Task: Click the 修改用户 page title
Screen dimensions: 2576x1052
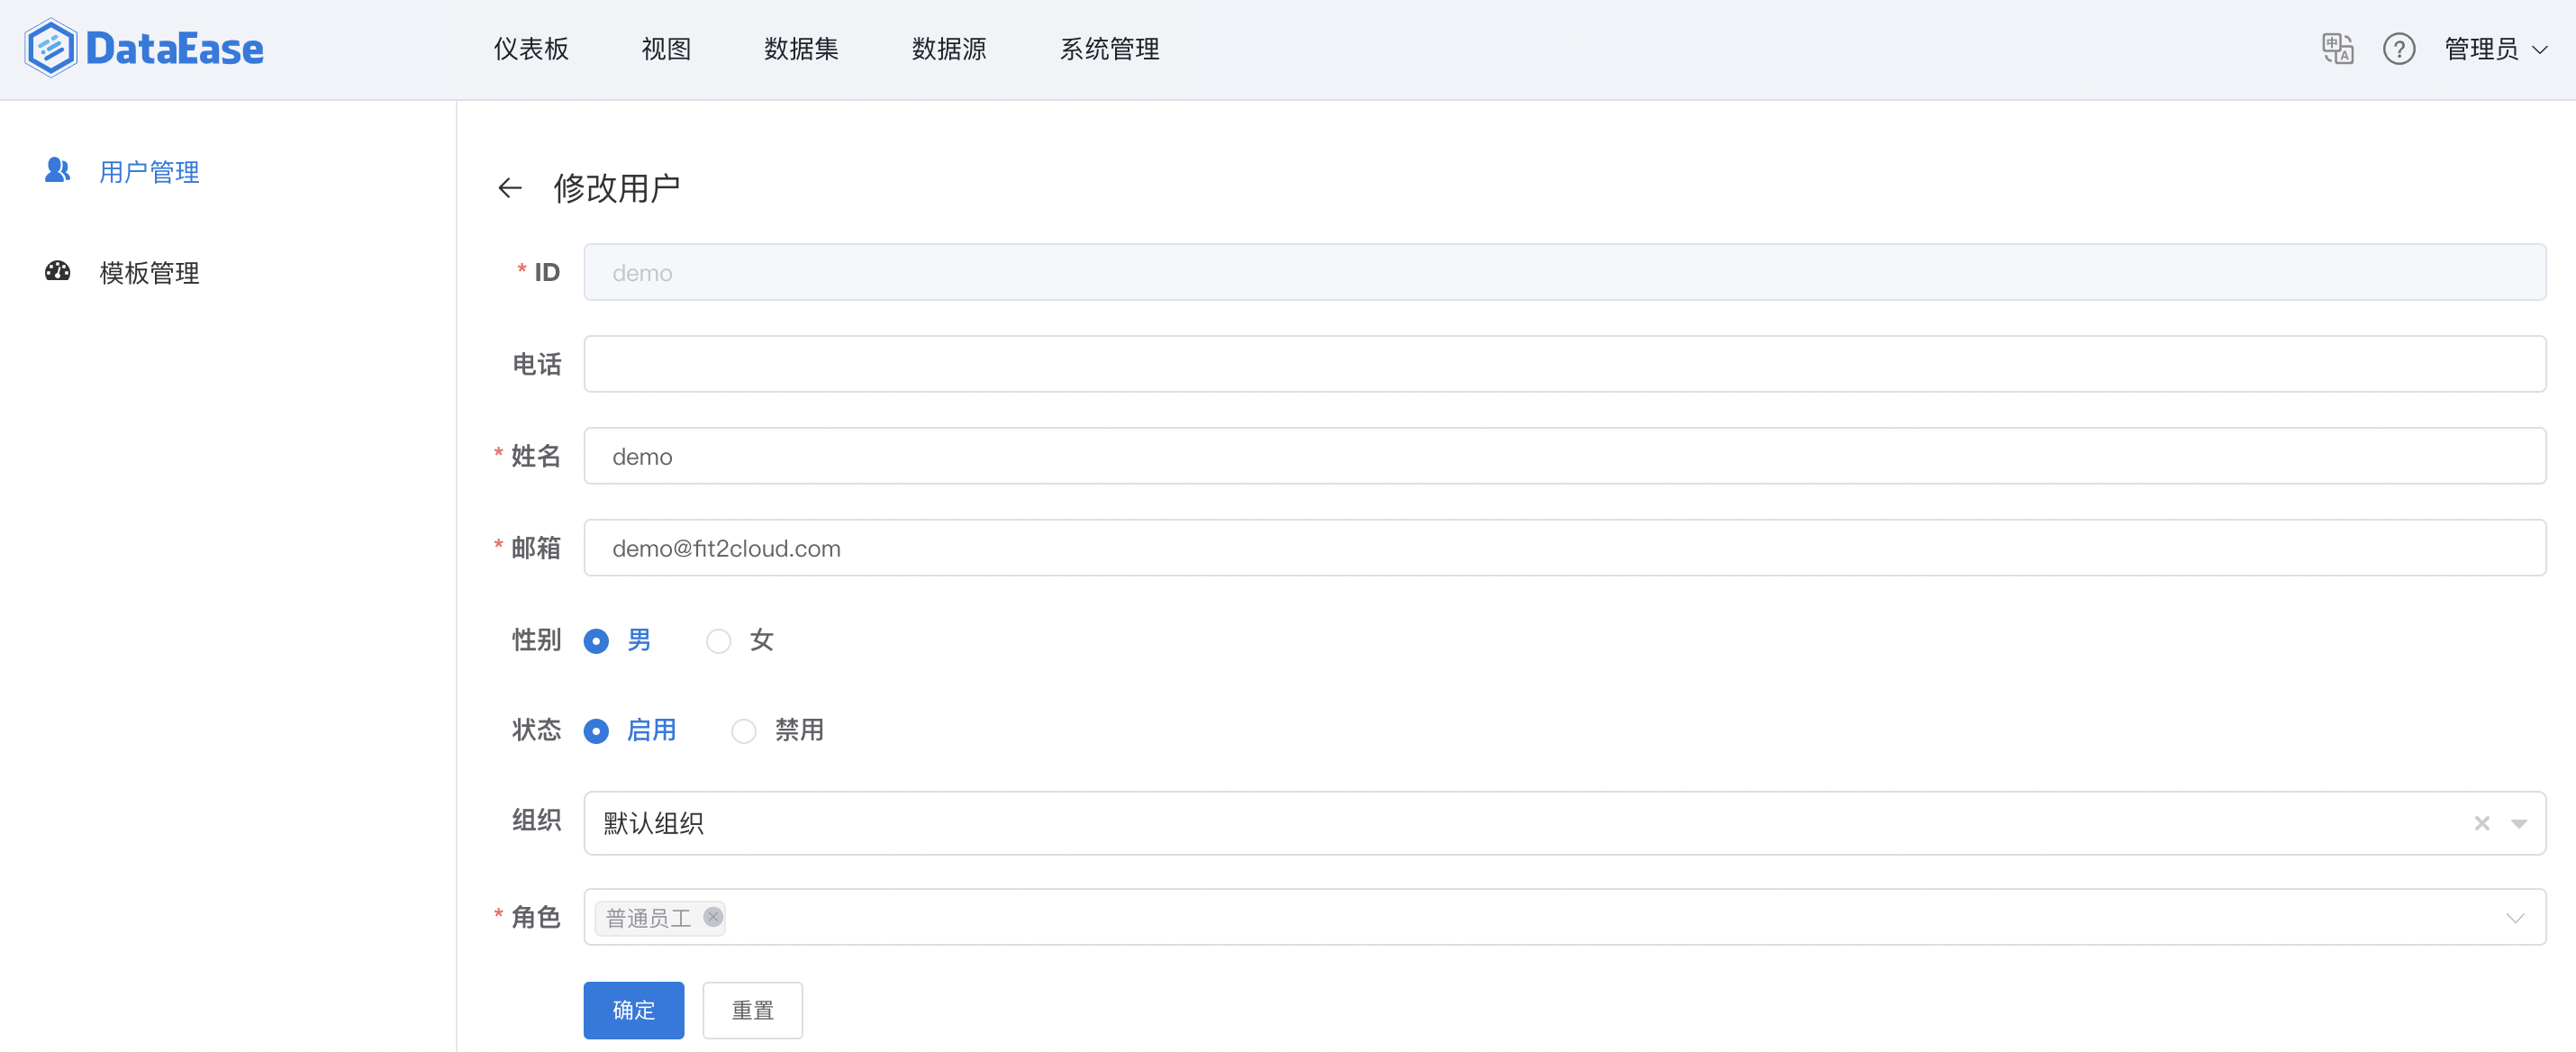Action: (617, 188)
